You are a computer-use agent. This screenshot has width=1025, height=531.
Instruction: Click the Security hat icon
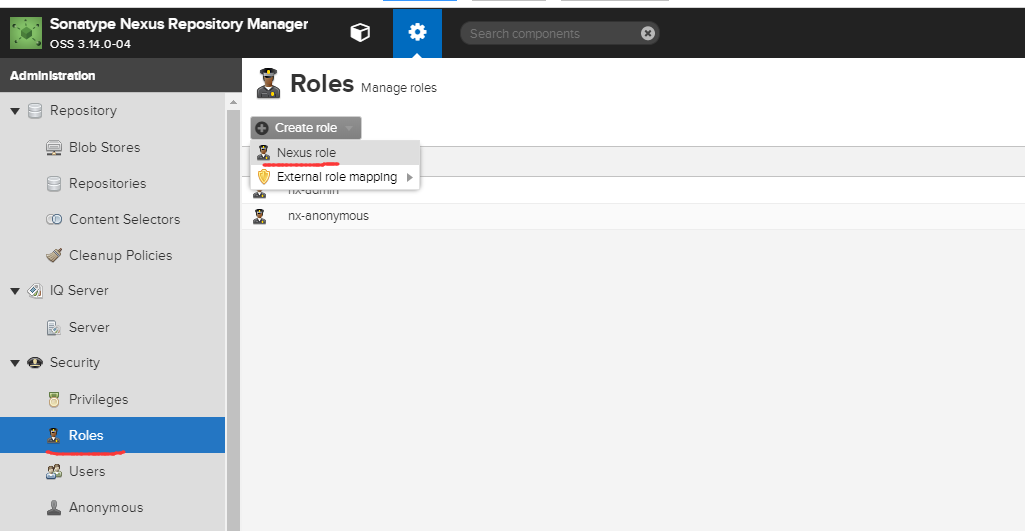click(35, 362)
